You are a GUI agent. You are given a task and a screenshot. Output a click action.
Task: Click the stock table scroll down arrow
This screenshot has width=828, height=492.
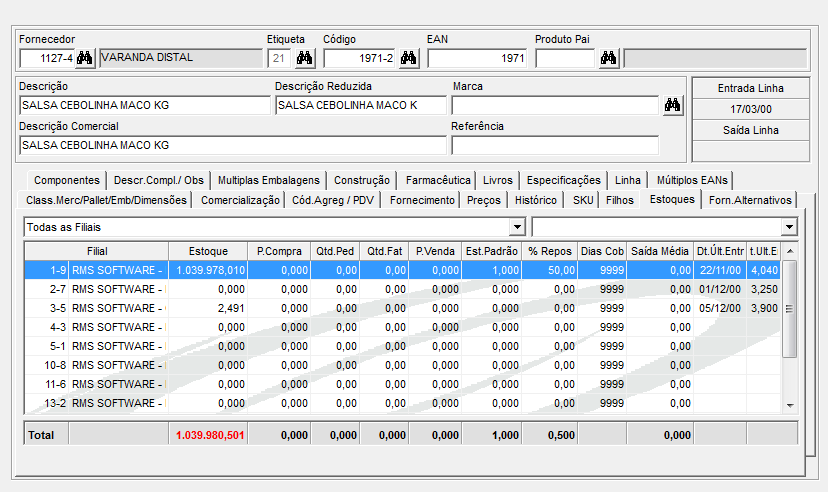(790, 405)
